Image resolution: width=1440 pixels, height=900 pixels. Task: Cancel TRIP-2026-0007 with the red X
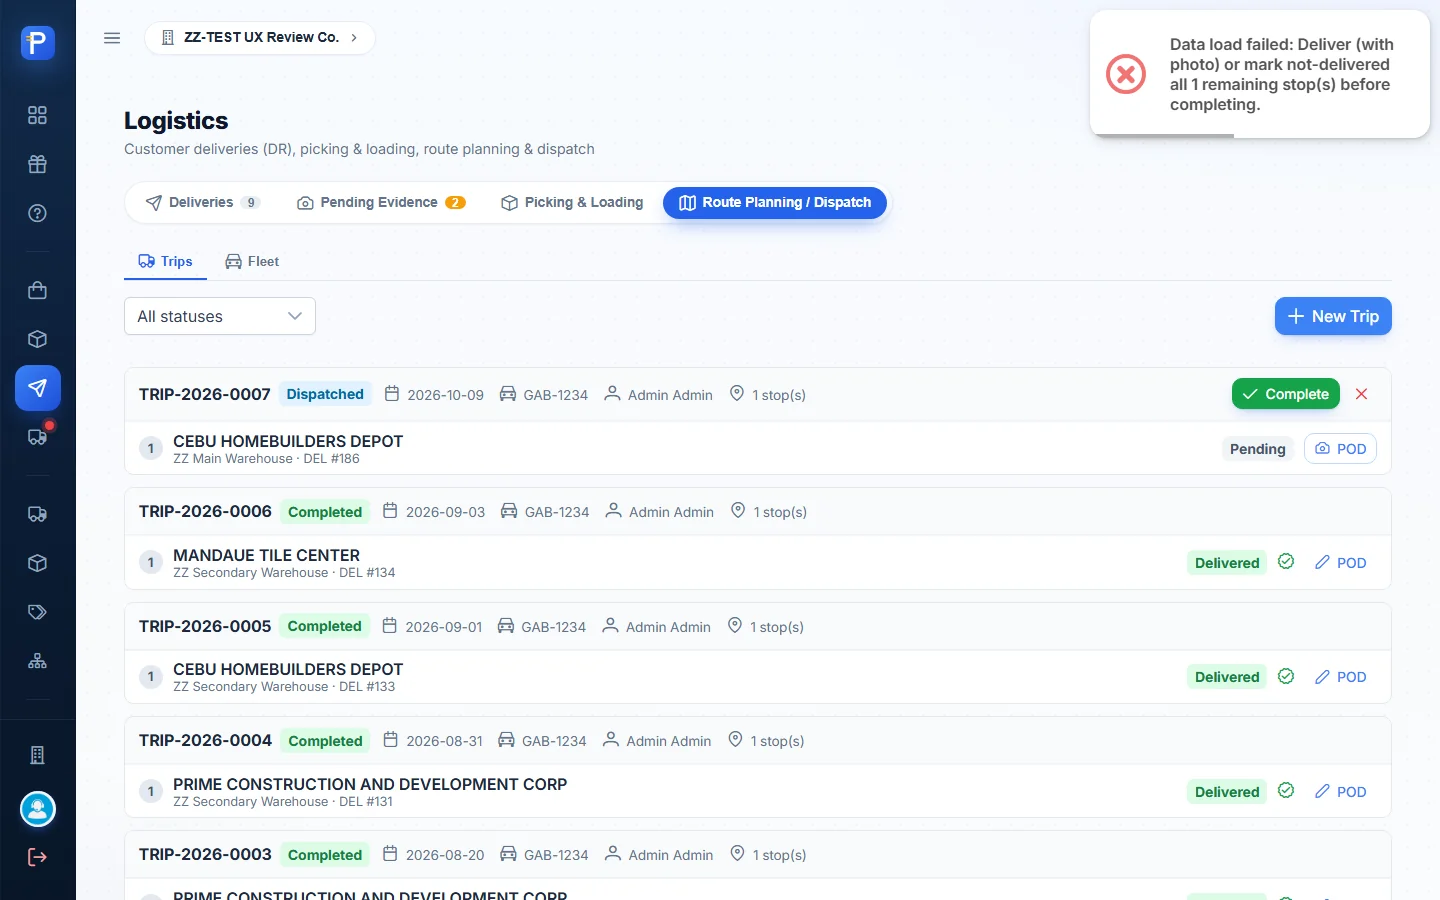click(1362, 394)
